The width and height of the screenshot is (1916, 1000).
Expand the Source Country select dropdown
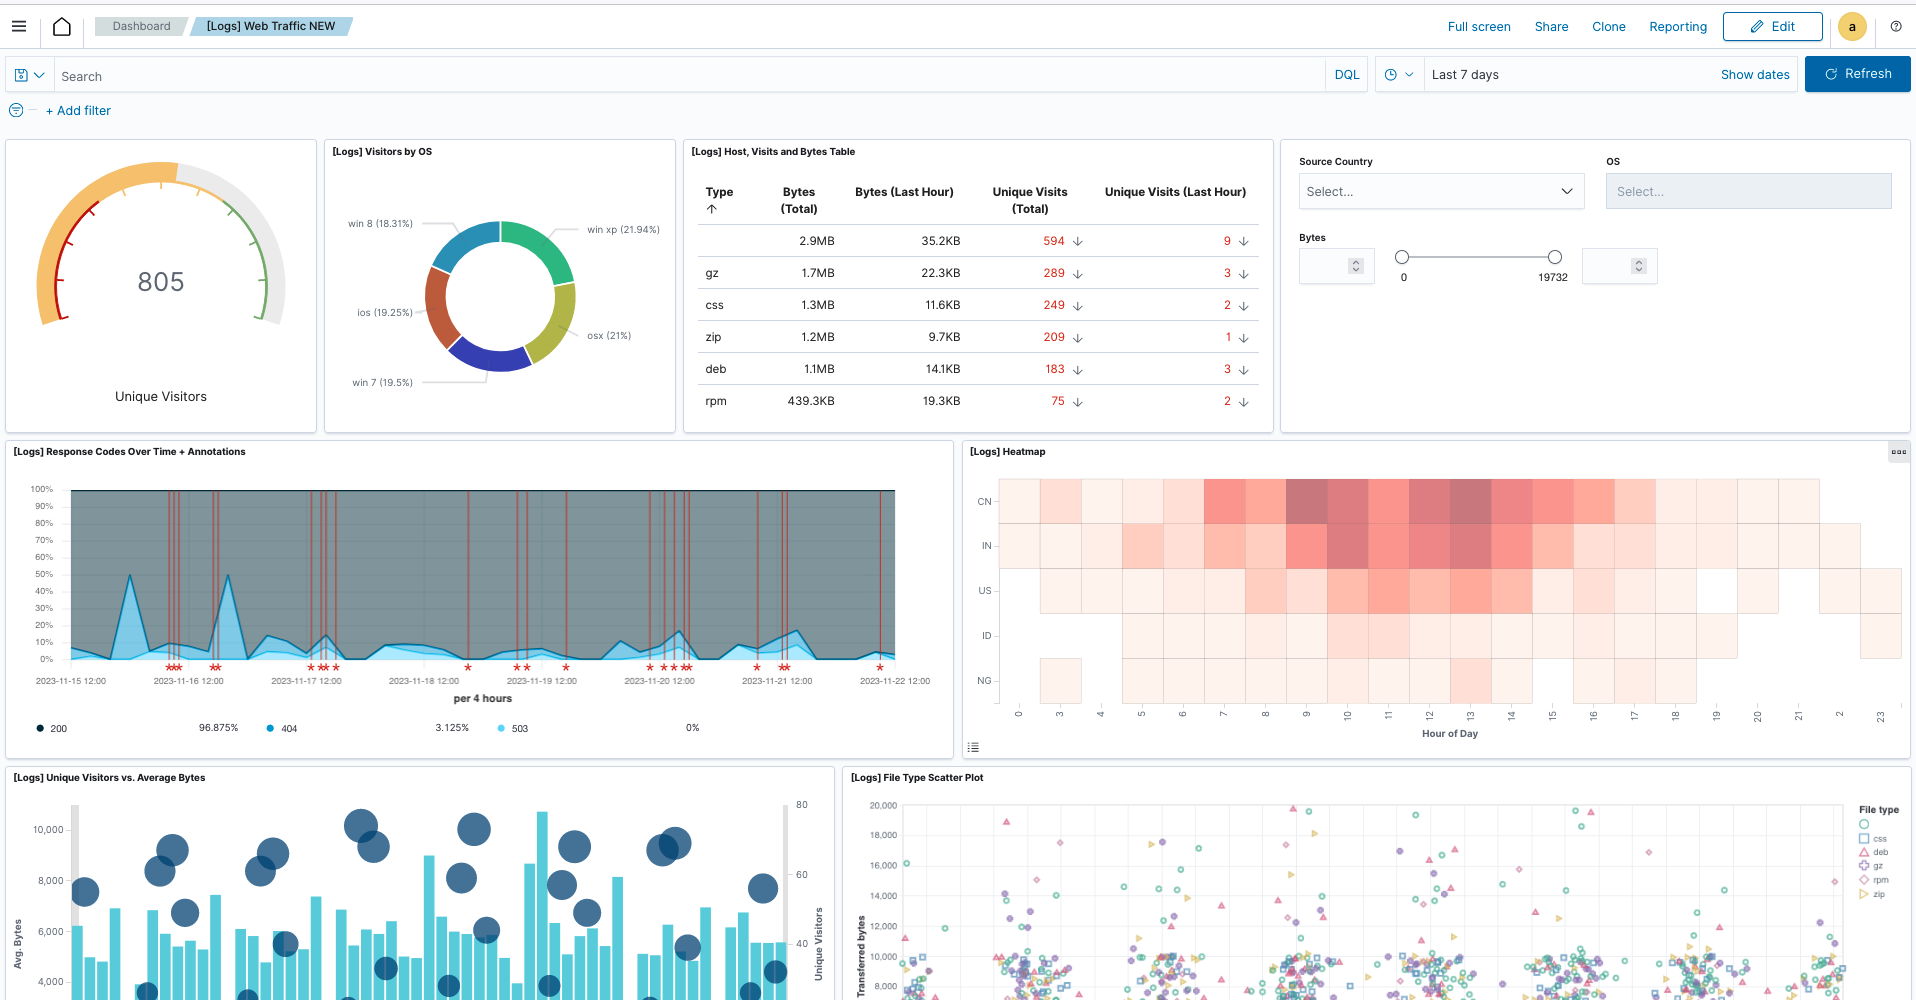tap(1440, 192)
